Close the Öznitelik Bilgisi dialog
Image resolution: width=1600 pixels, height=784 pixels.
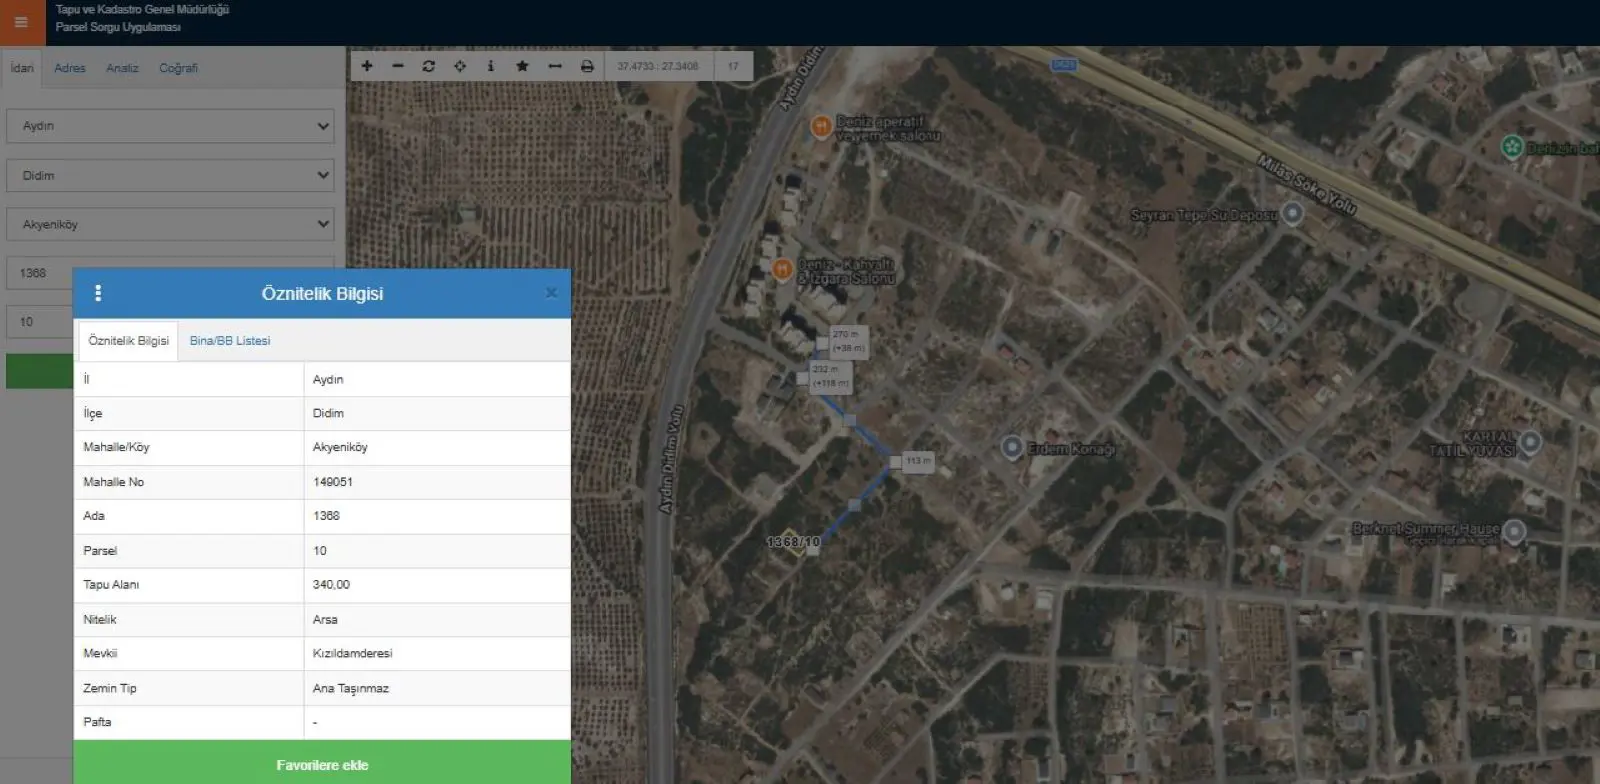coord(551,293)
